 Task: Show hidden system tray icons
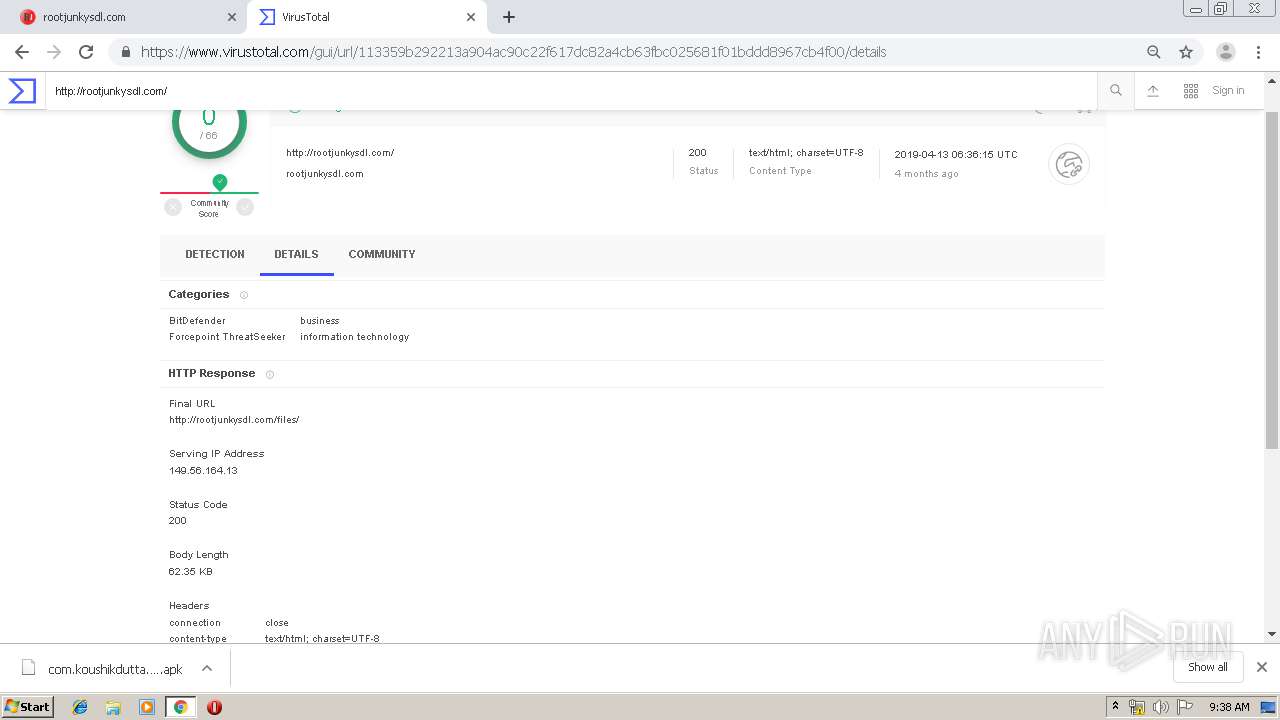click(x=1115, y=707)
